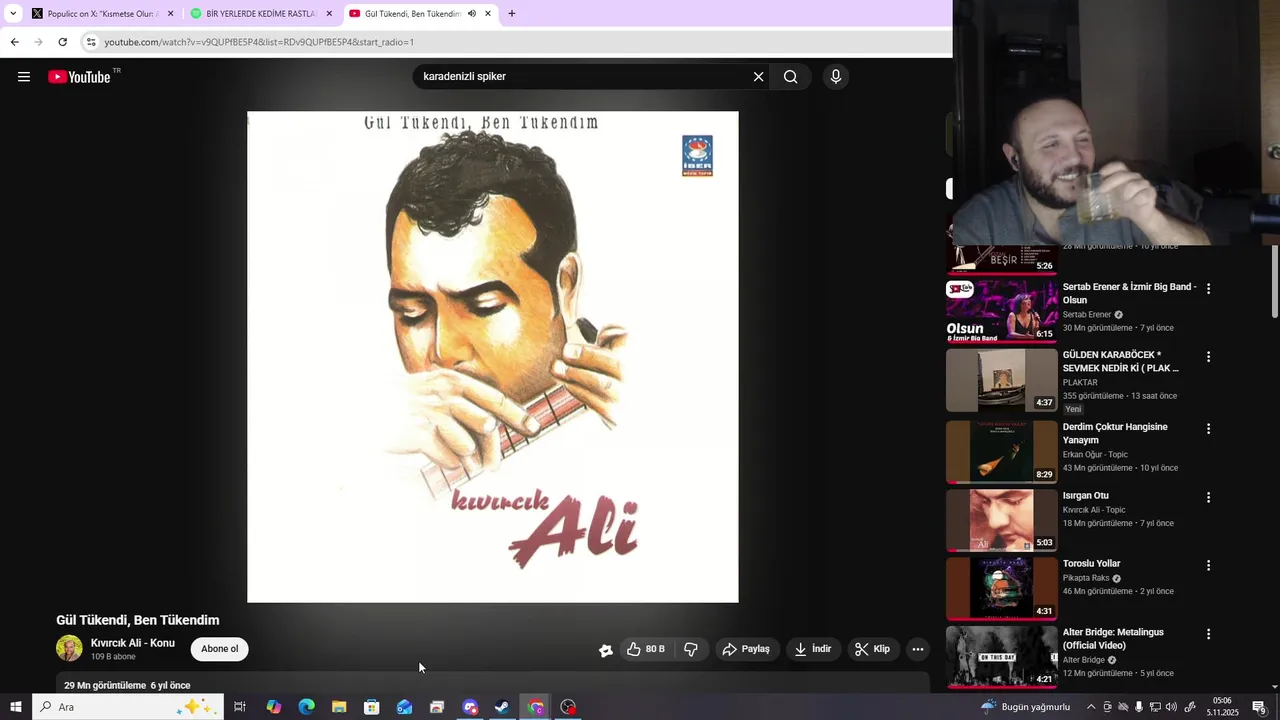Open Sertab Erener Olsun video thumbnail
The height and width of the screenshot is (720, 1280).
(1001, 312)
